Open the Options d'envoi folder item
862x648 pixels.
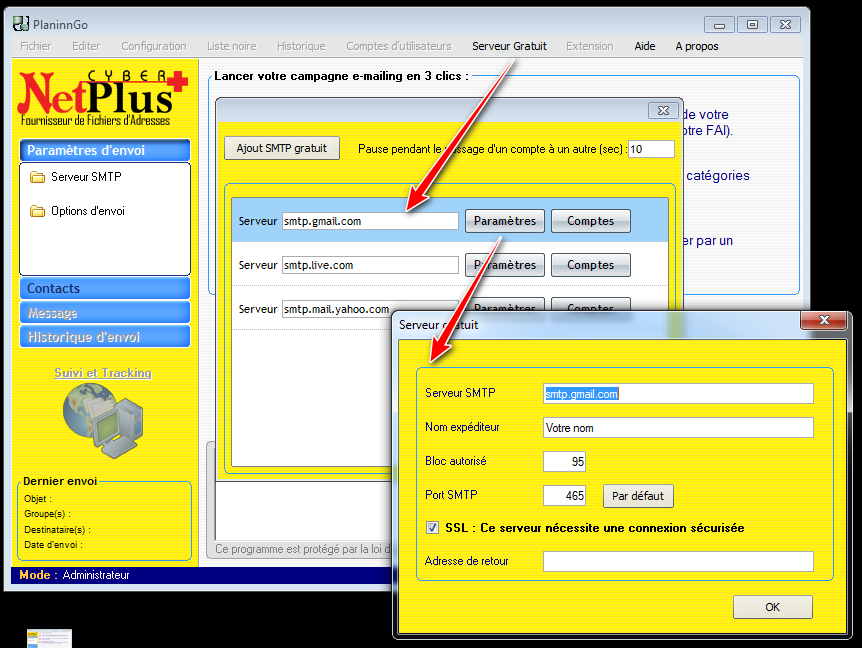coord(87,212)
